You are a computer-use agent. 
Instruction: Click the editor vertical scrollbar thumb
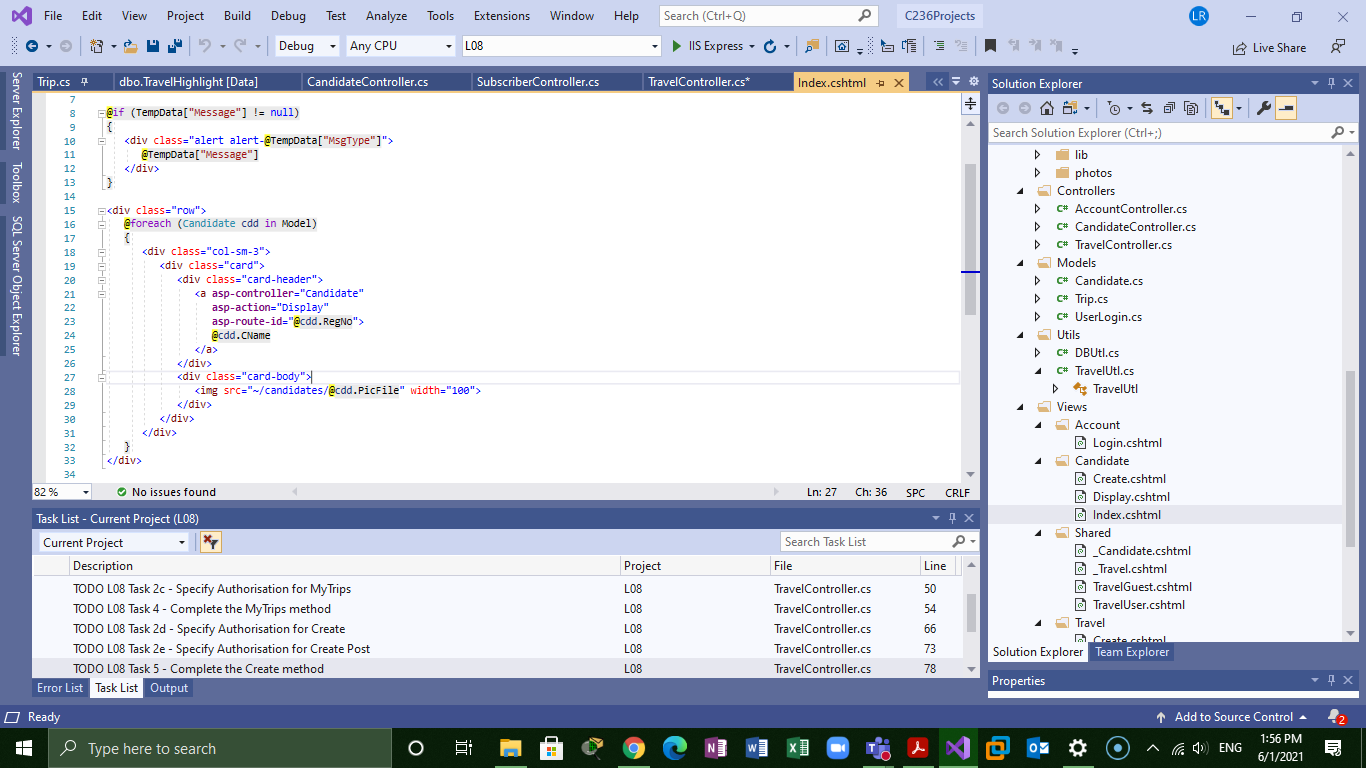(970, 238)
